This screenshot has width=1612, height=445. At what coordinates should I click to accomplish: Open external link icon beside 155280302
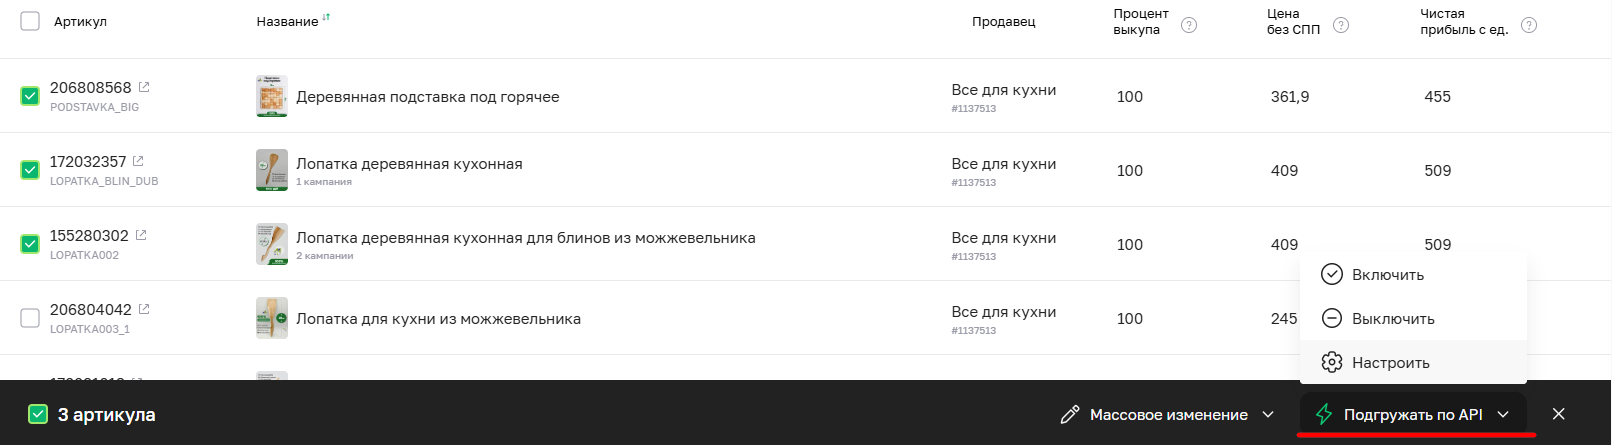tap(141, 235)
